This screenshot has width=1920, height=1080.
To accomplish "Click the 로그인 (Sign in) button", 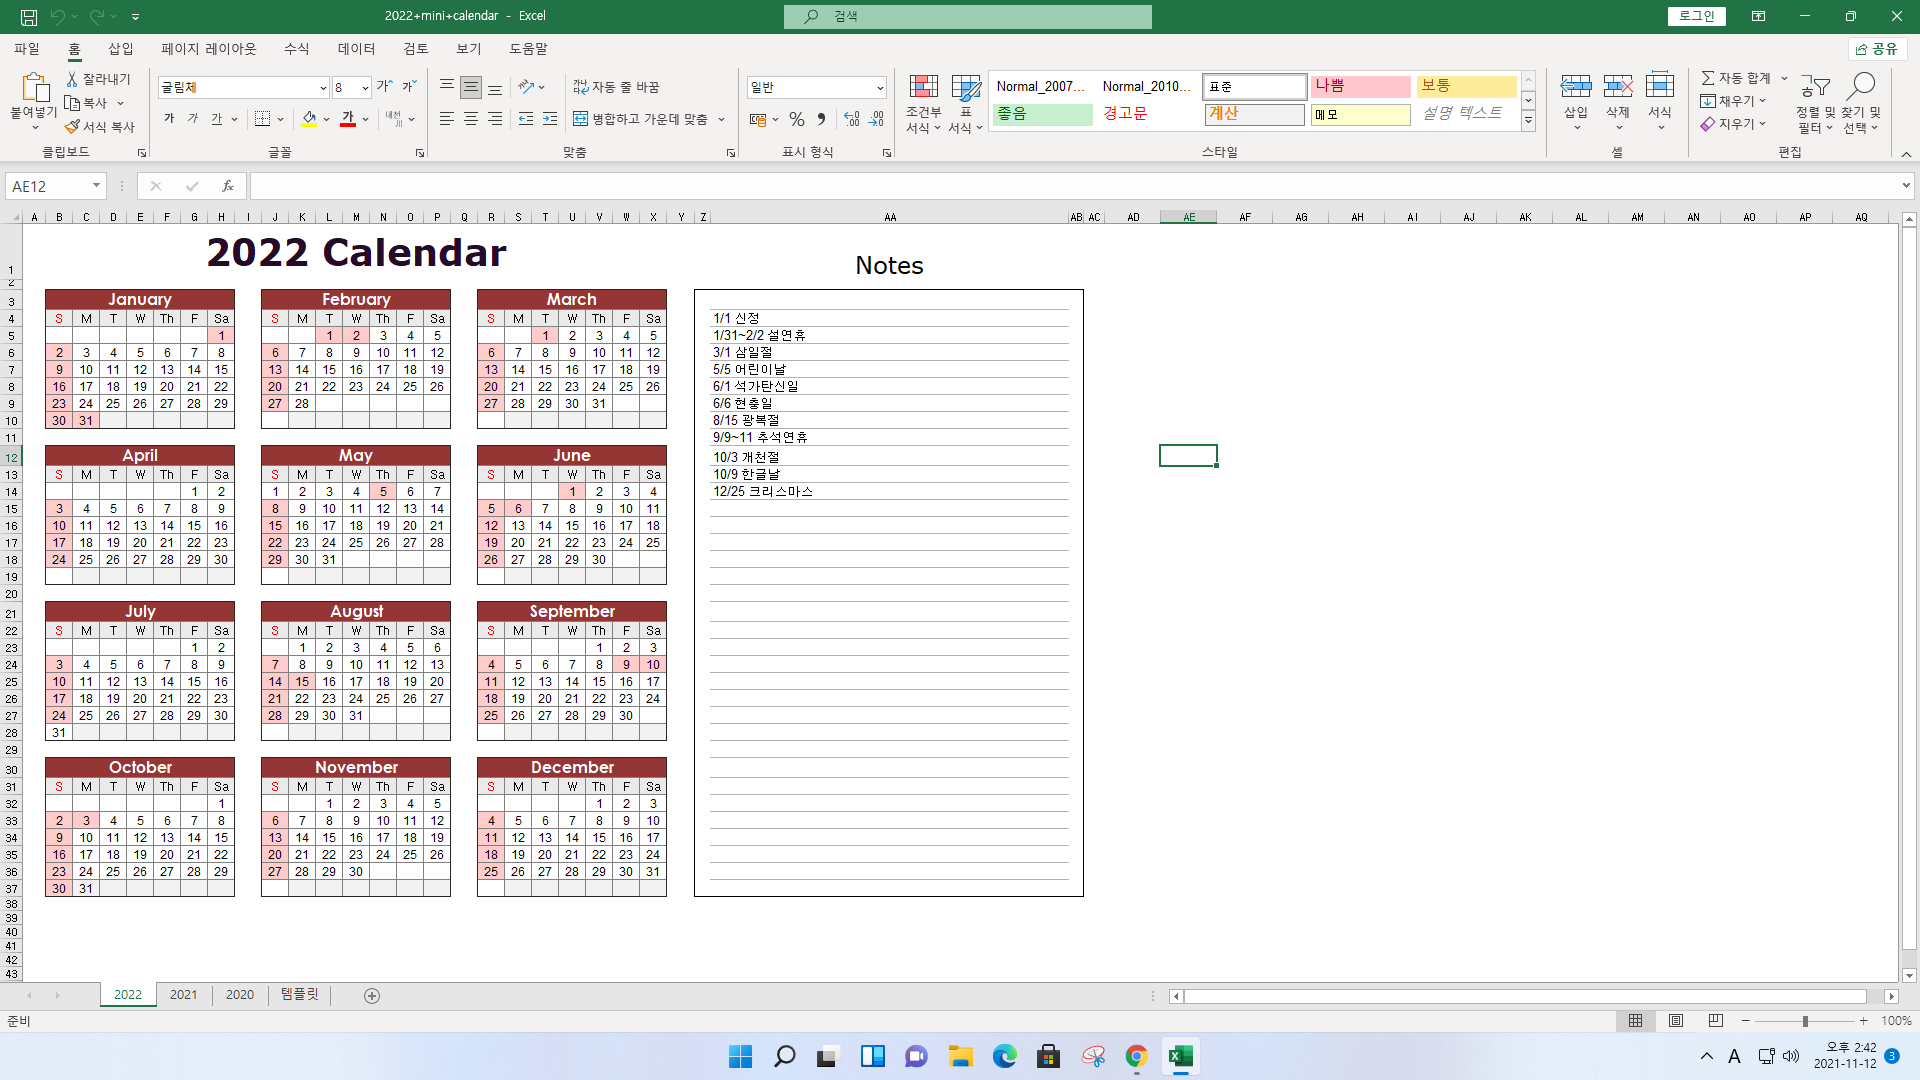I will pos(1696,16).
